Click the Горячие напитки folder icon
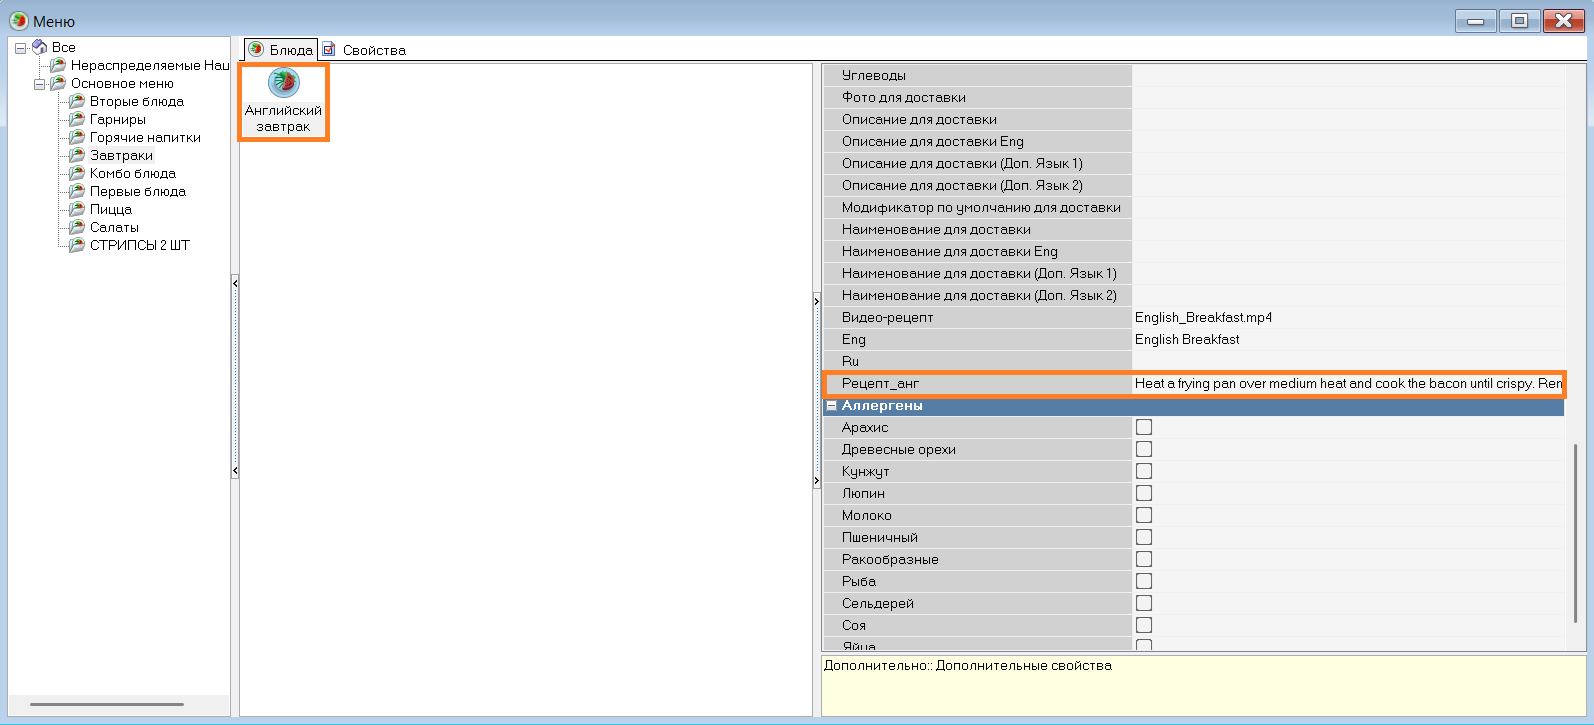 tap(77, 137)
